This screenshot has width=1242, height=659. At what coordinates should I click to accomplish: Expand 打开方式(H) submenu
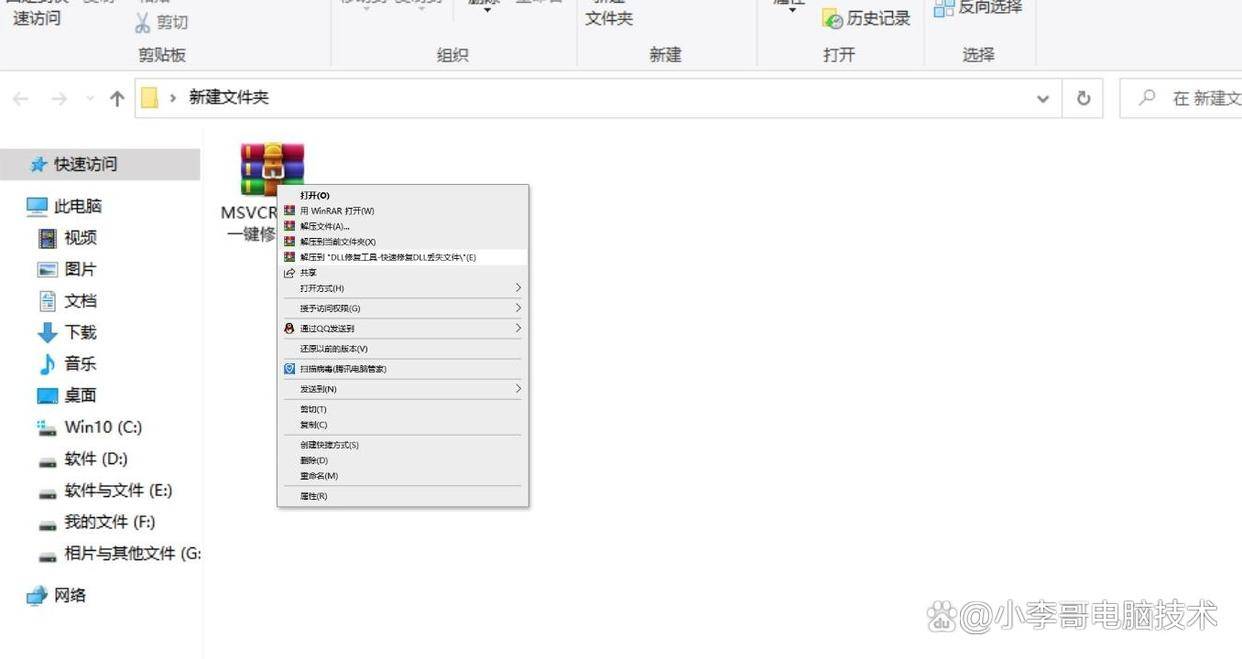pos(403,288)
